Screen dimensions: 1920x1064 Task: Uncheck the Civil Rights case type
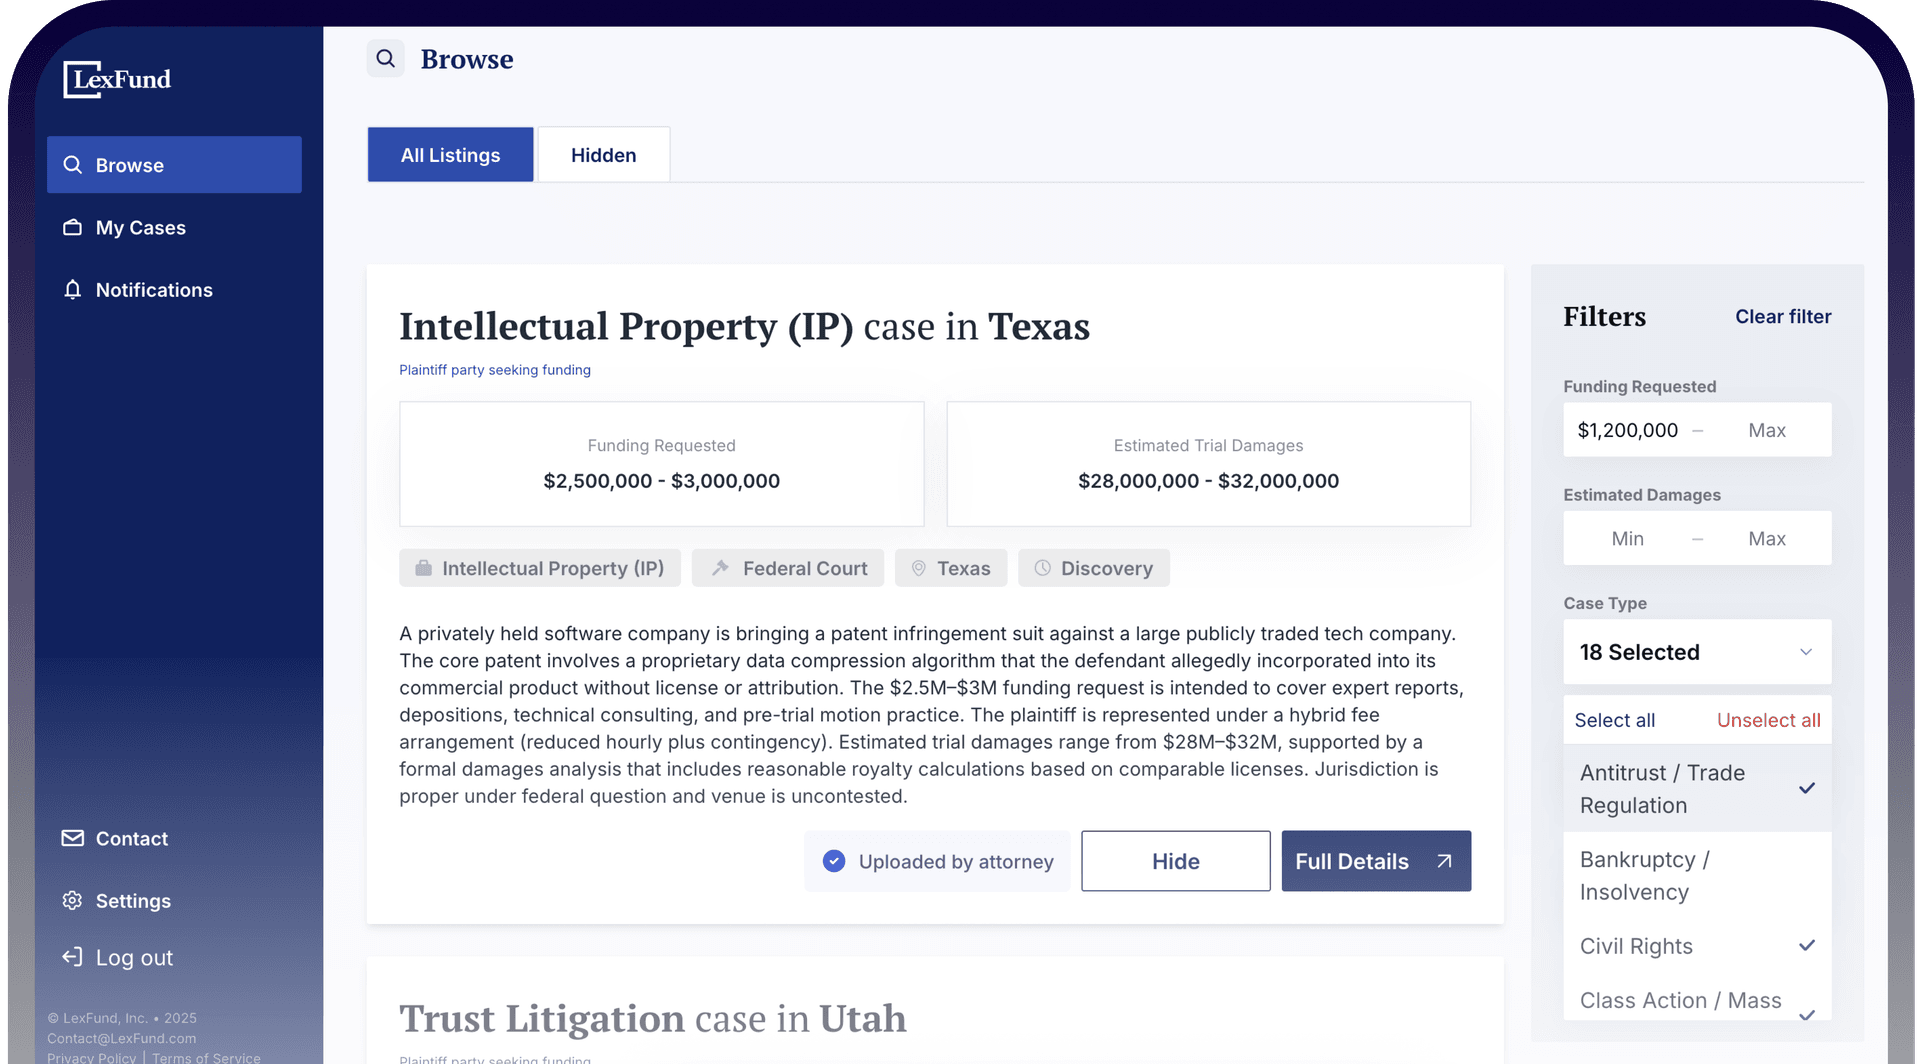click(1697, 946)
